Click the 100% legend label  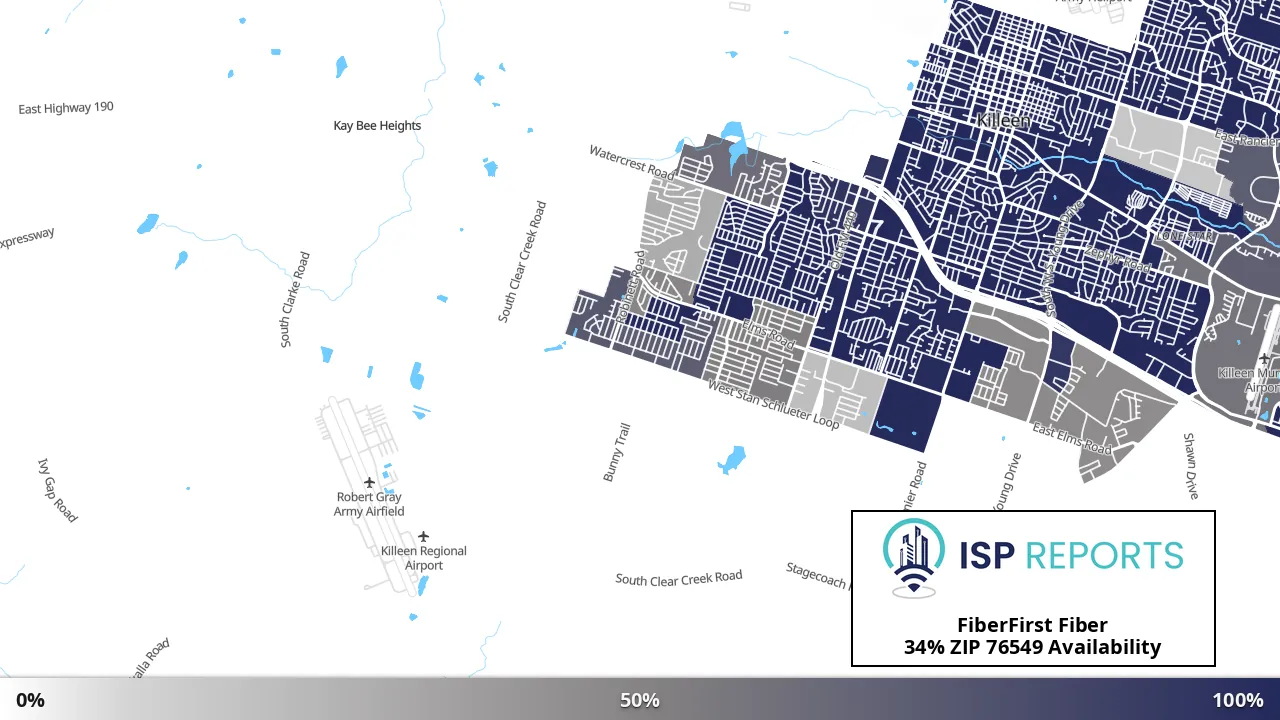click(x=1238, y=700)
